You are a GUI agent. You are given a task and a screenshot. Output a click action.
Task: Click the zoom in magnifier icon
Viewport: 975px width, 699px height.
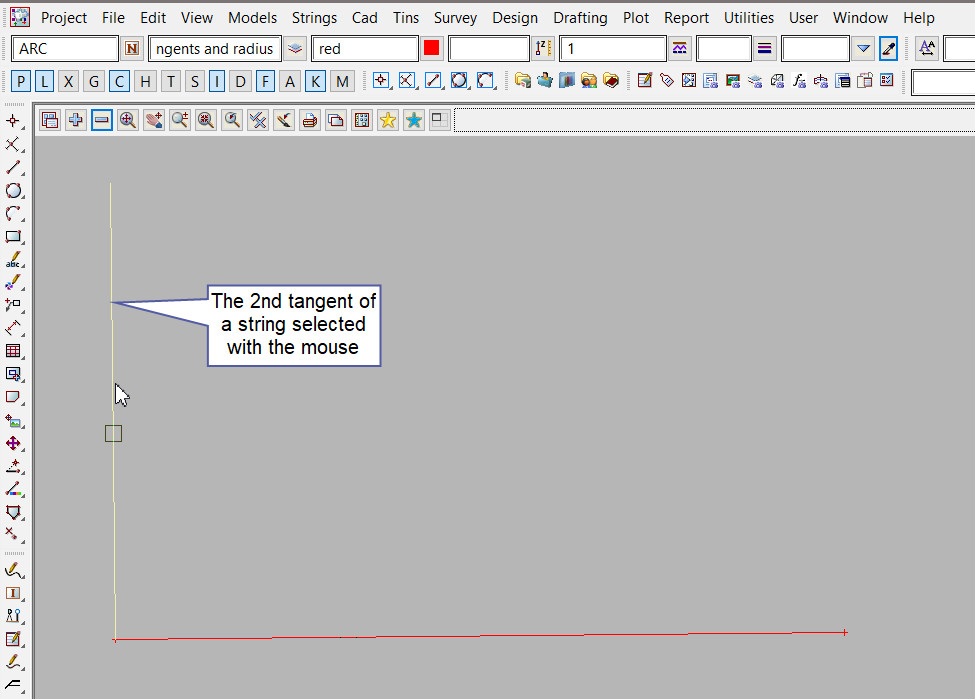pyautogui.click(x=128, y=120)
